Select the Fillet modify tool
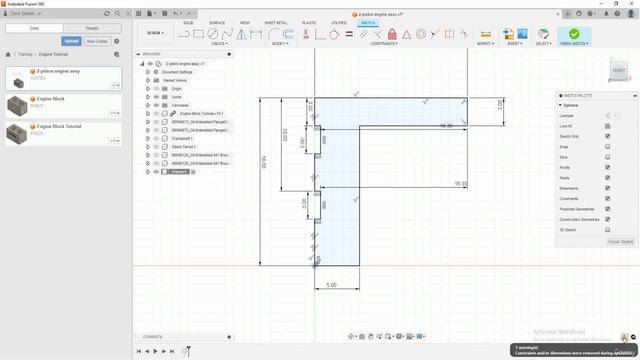 coord(273,34)
